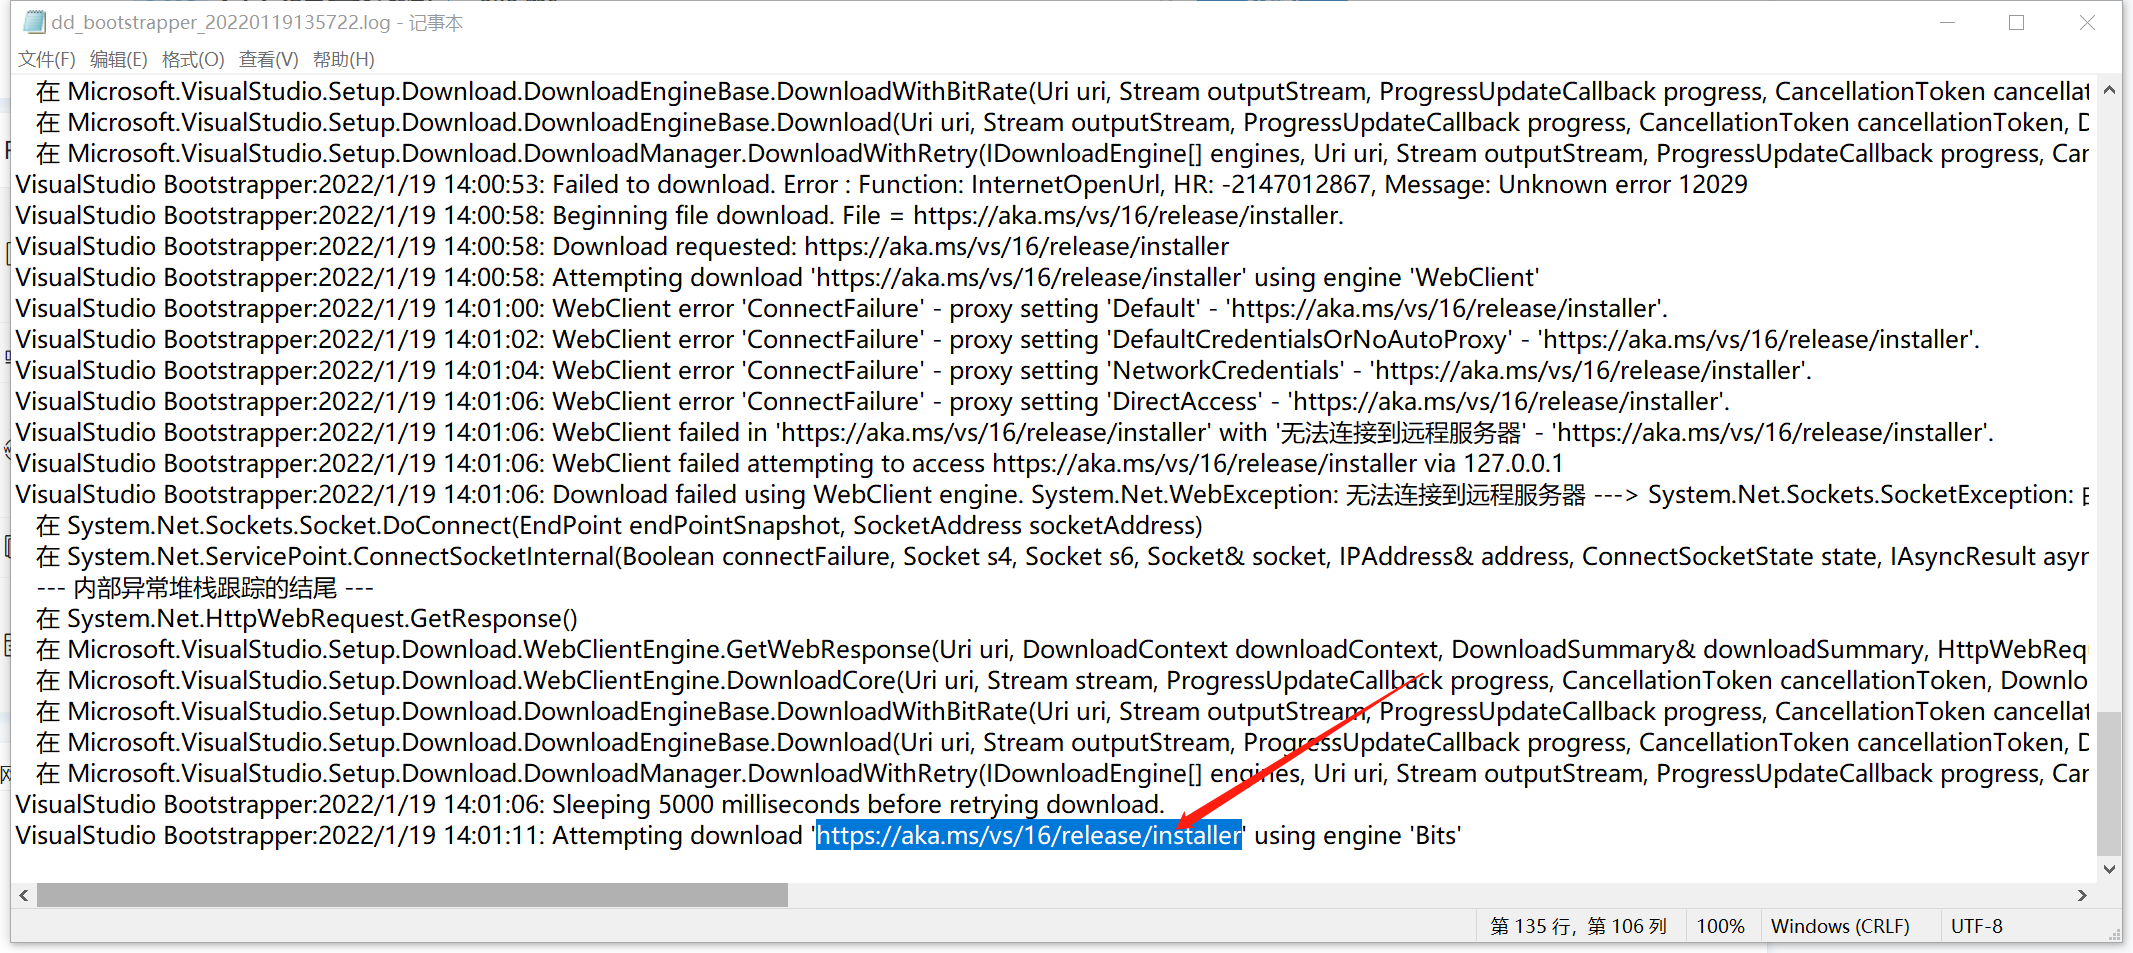Open the 帮助(H) menu
This screenshot has height=953, width=2133.
(x=343, y=59)
